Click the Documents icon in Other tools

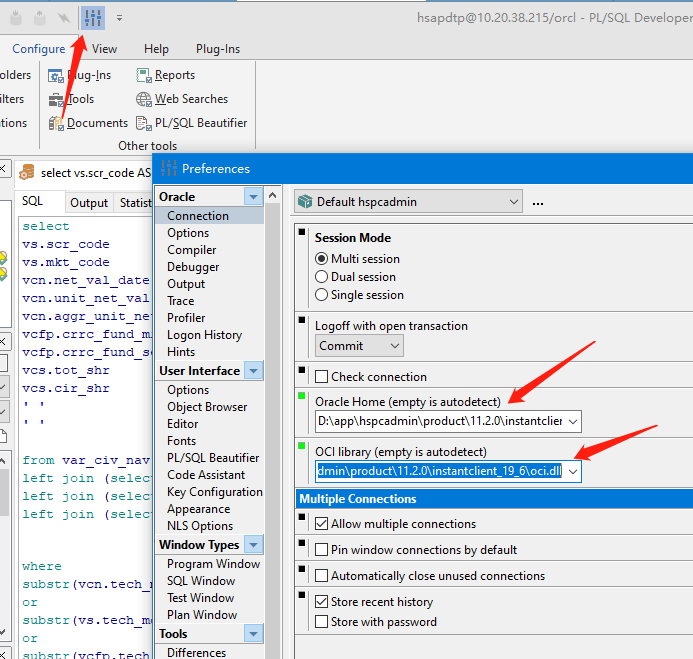point(57,123)
